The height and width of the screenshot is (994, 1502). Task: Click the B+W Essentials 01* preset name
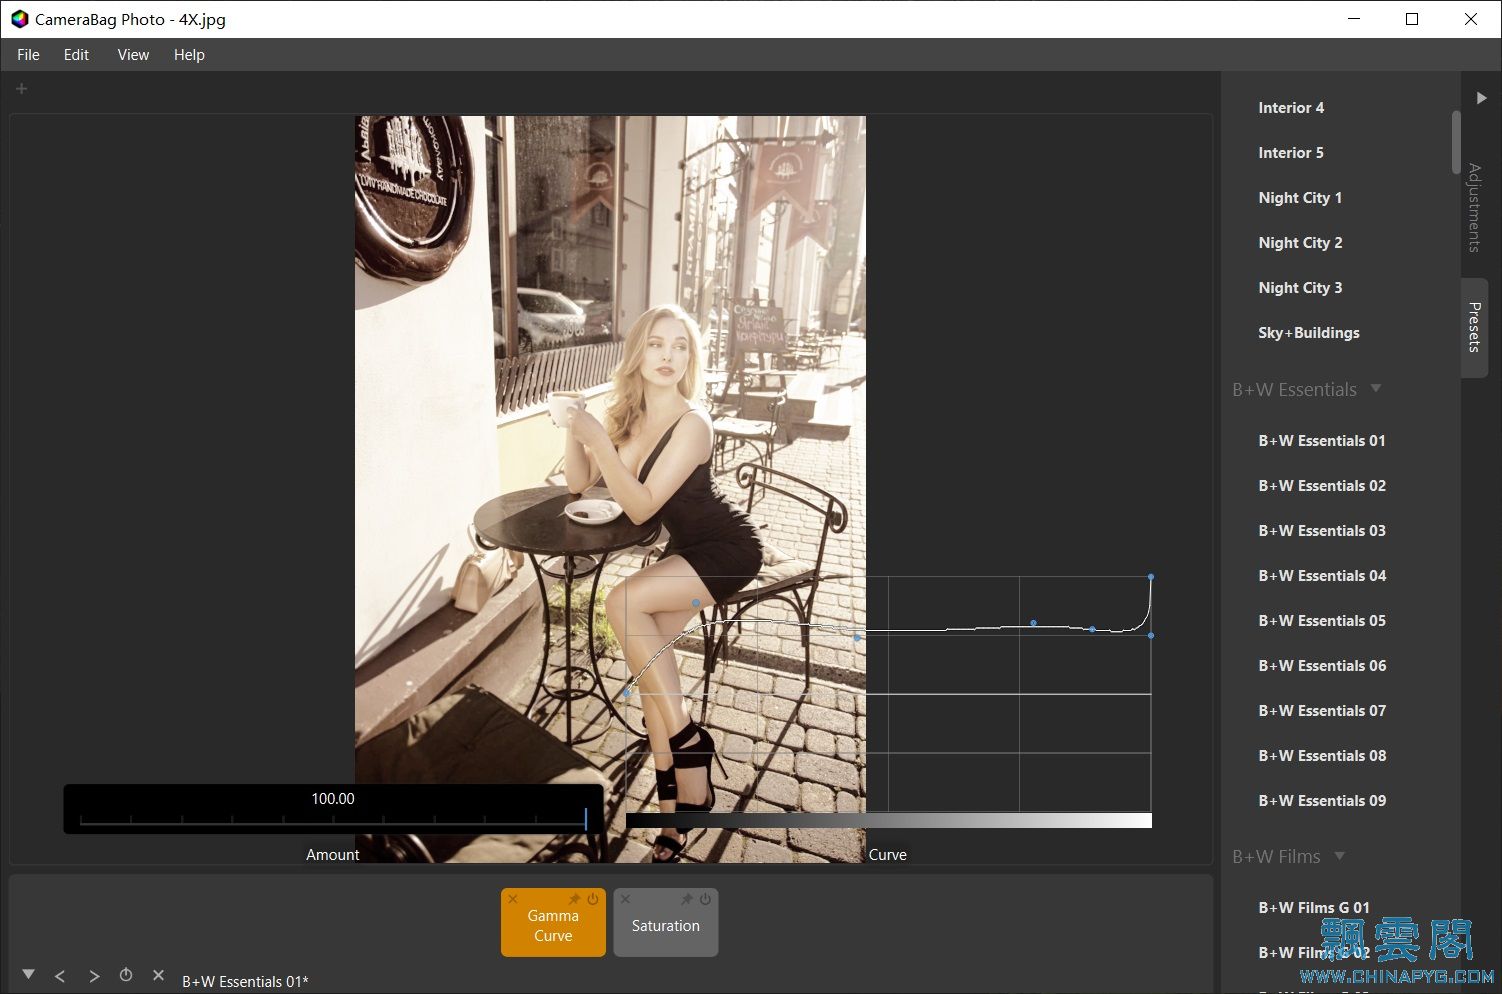[245, 982]
